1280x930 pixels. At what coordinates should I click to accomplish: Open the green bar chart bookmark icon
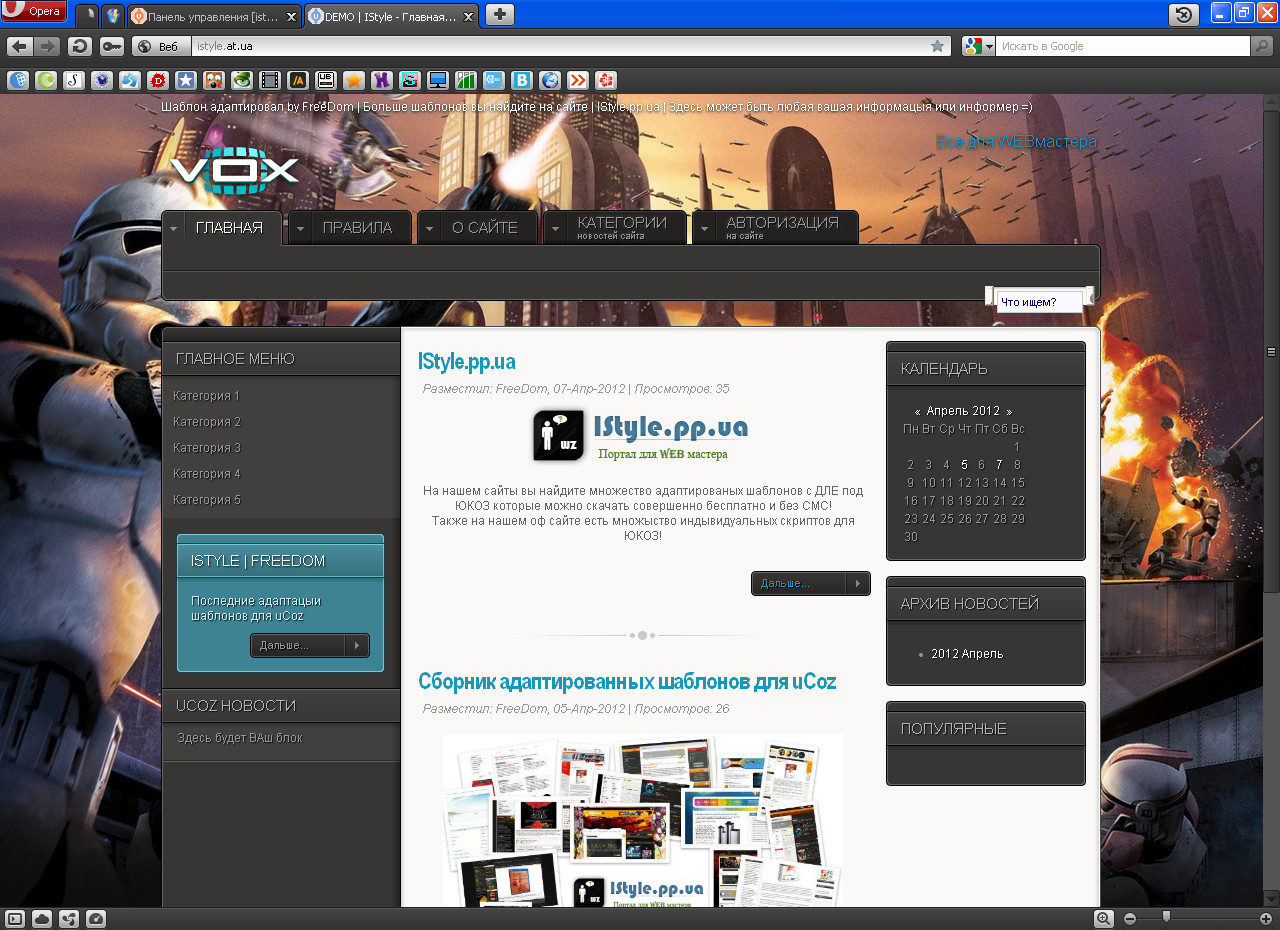click(x=466, y=81)
